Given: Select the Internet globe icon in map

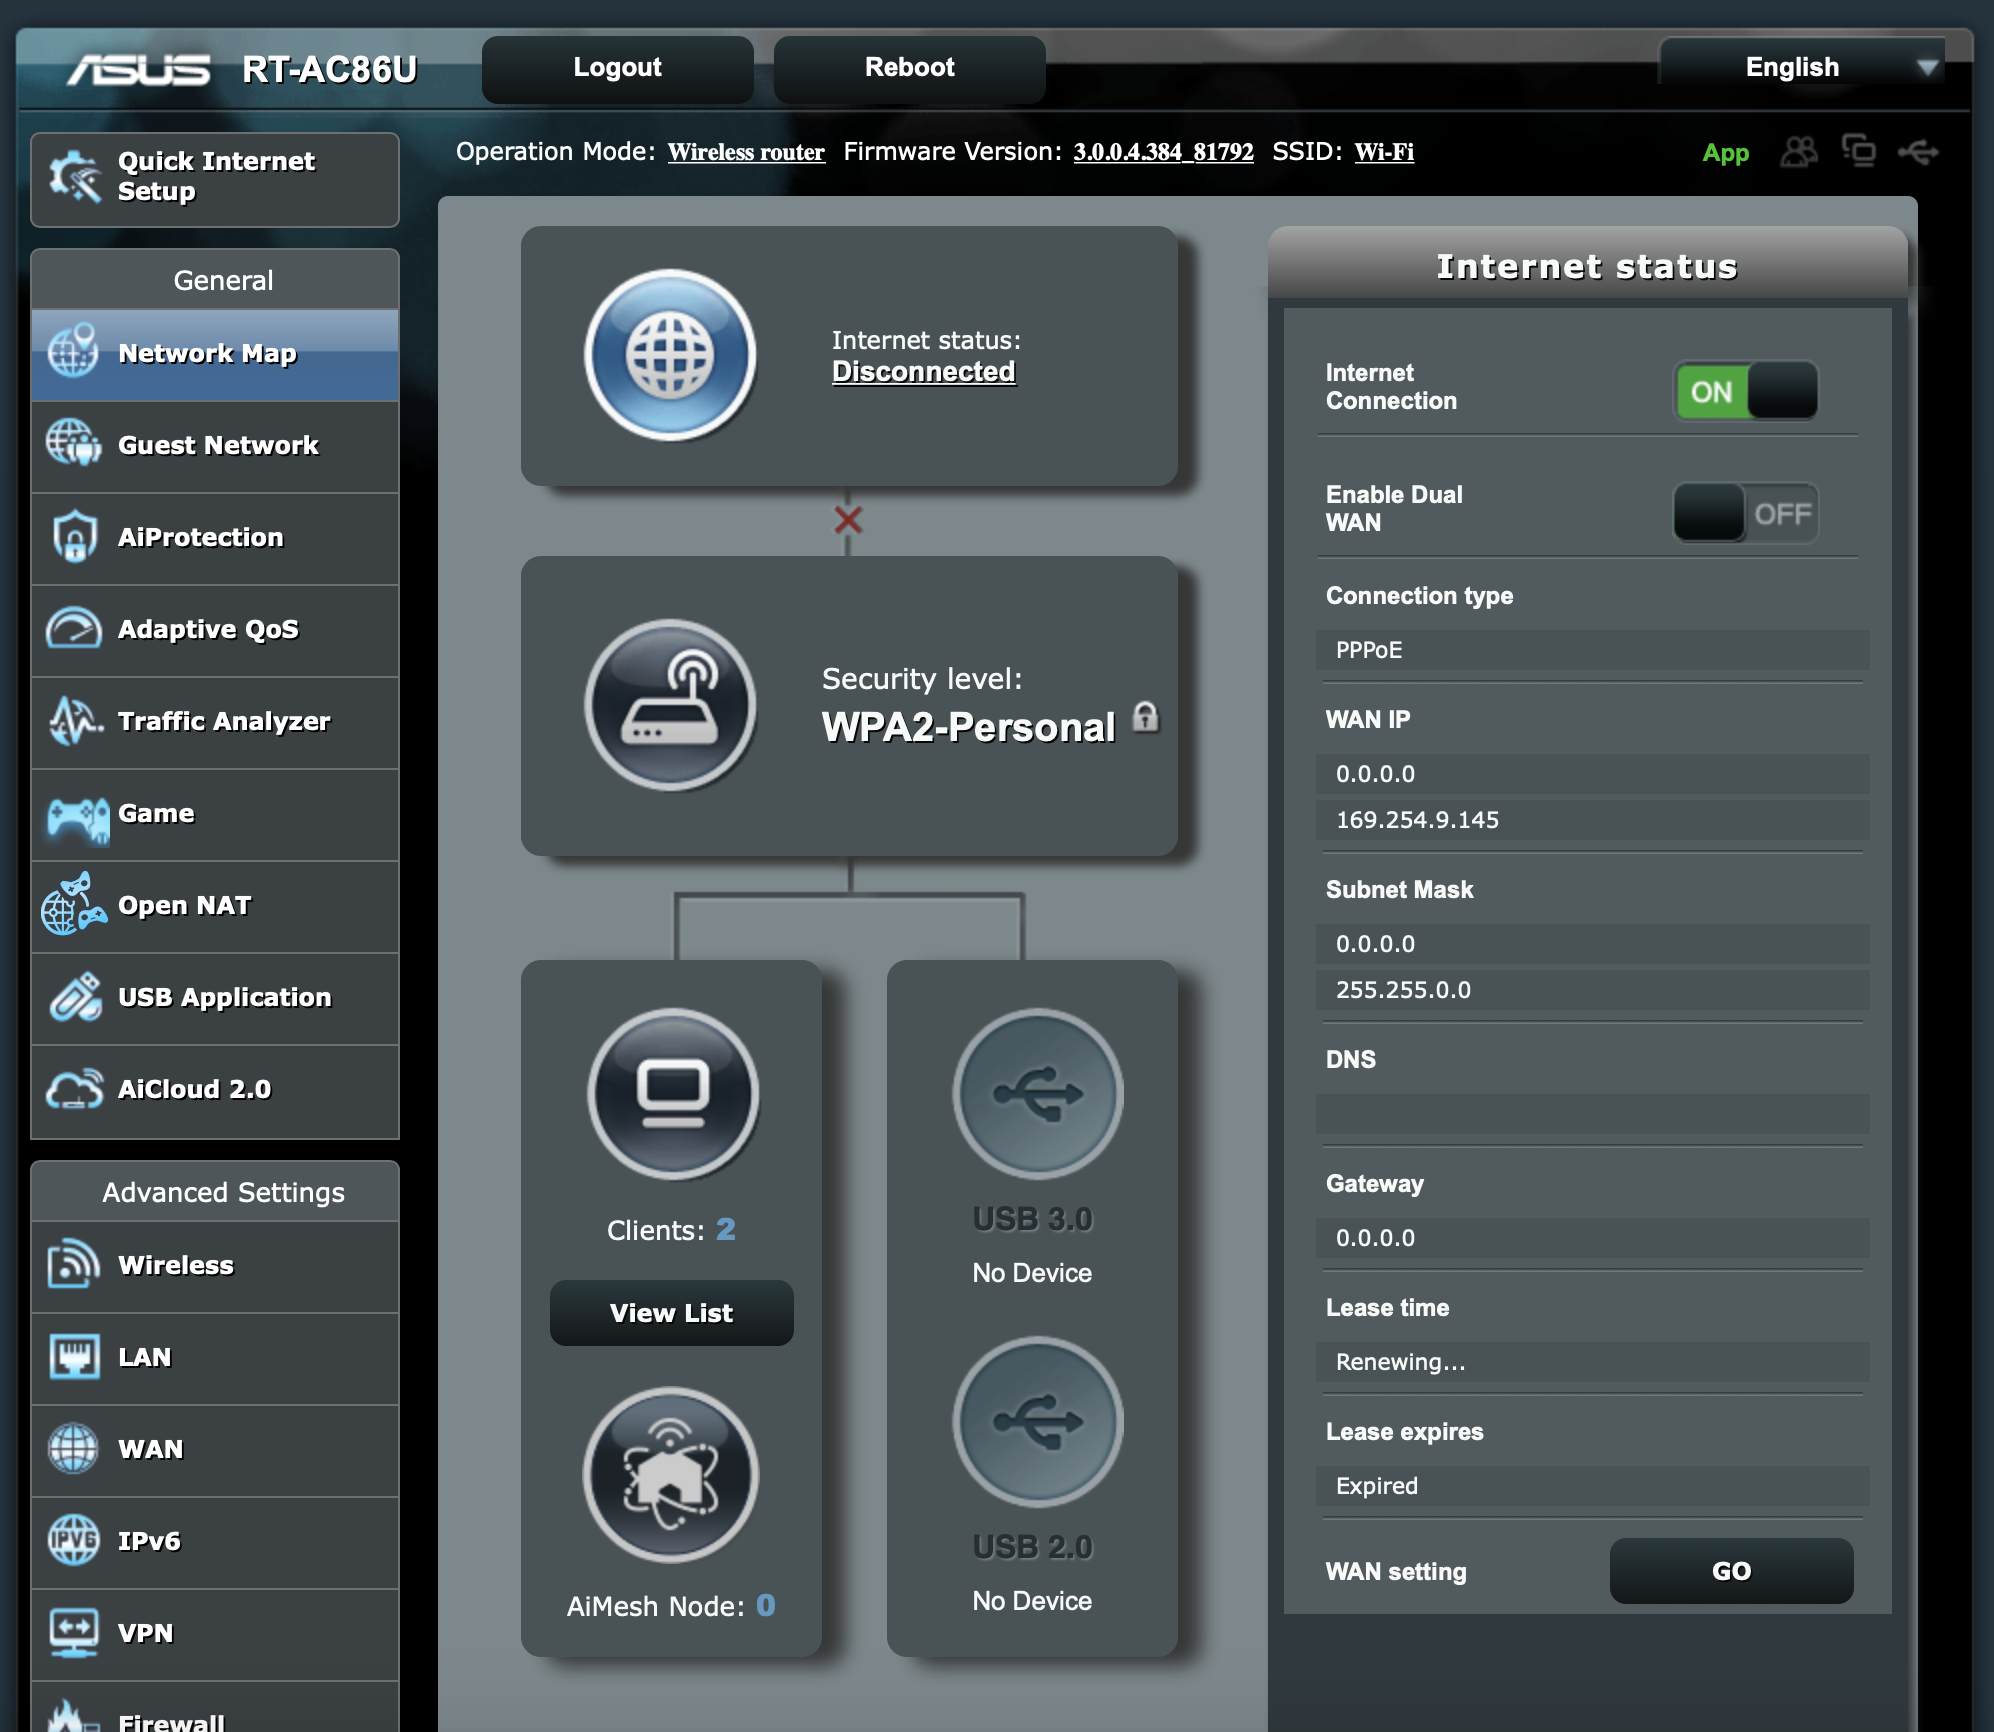Looking at the screenshot, I should point(671,355).
